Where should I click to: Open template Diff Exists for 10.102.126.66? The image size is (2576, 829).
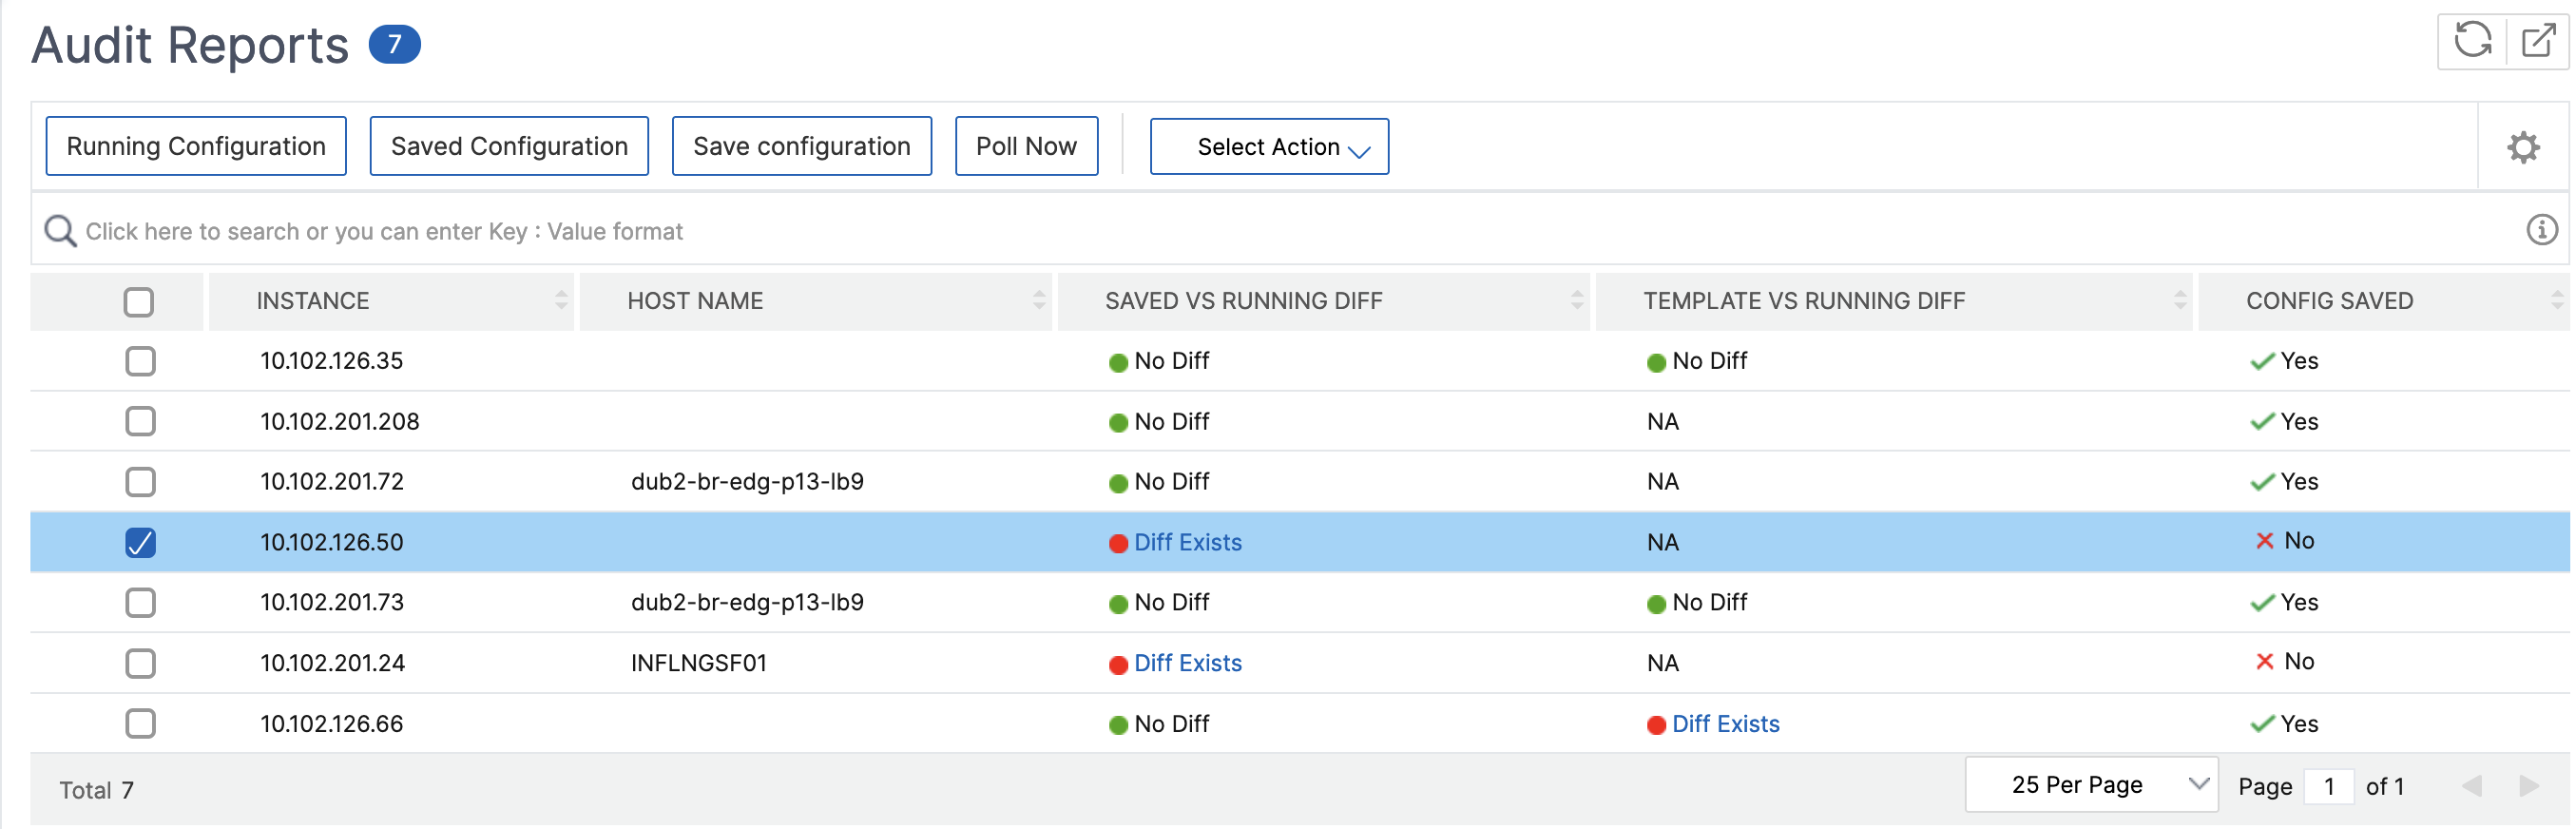coord(1725,724)
